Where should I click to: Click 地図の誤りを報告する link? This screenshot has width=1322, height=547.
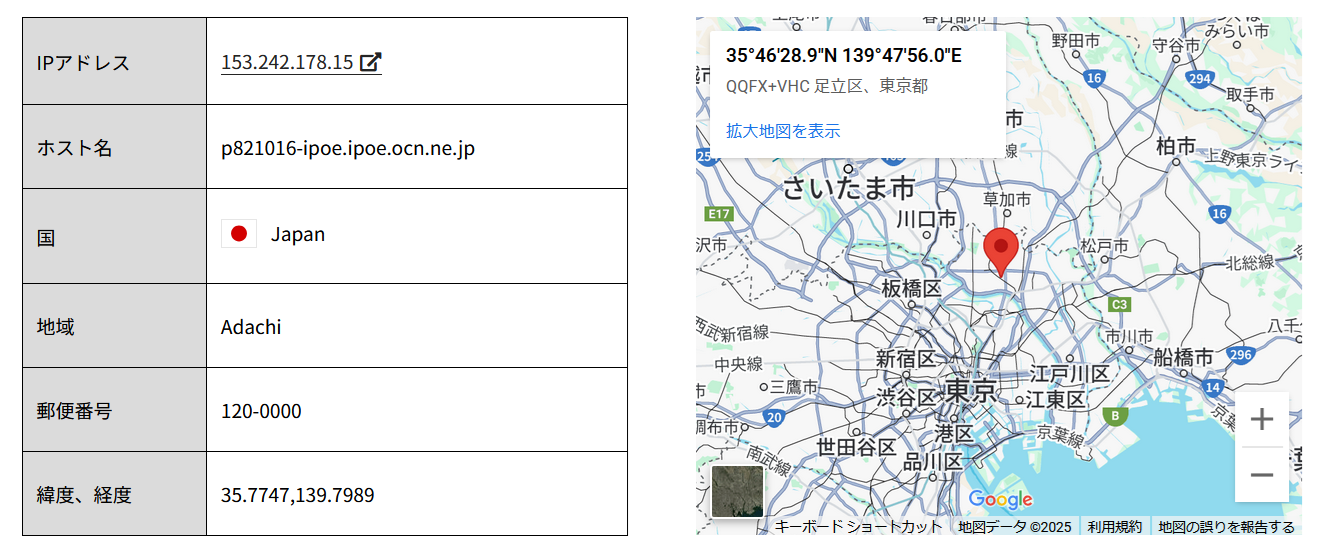coord(1227,526)
